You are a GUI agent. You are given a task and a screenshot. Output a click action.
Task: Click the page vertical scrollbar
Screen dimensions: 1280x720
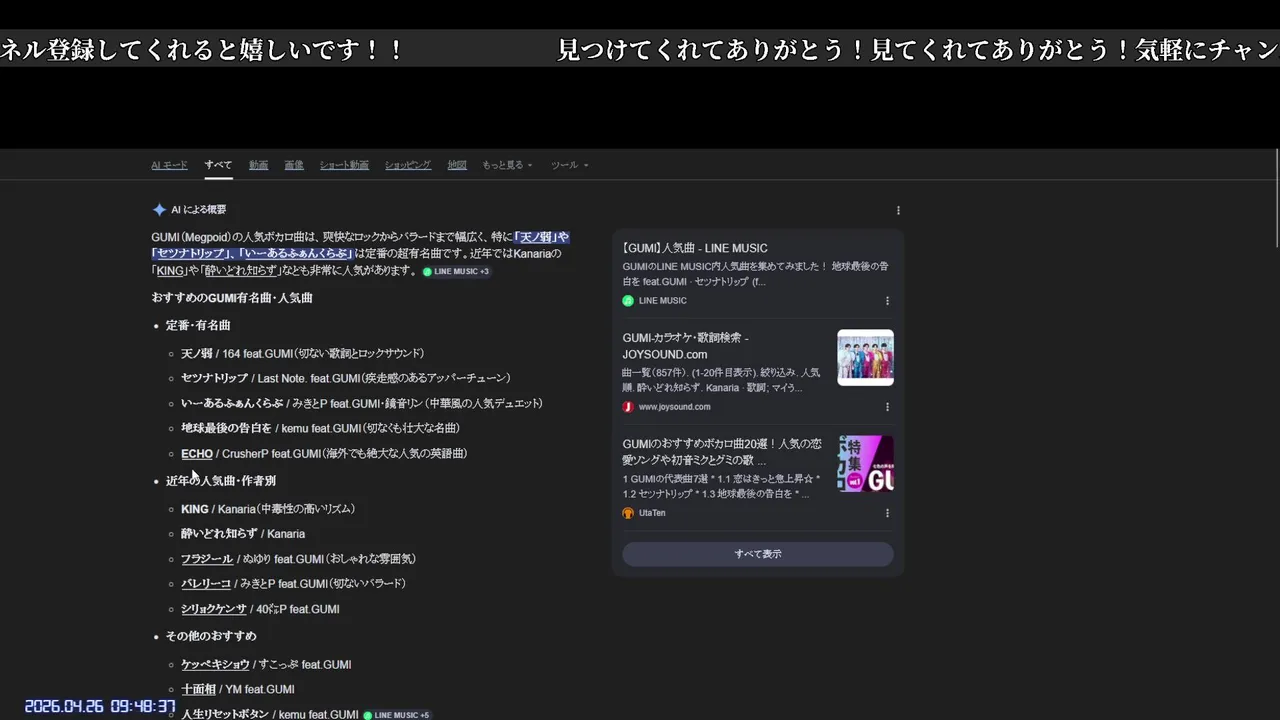coord(1277,200)
